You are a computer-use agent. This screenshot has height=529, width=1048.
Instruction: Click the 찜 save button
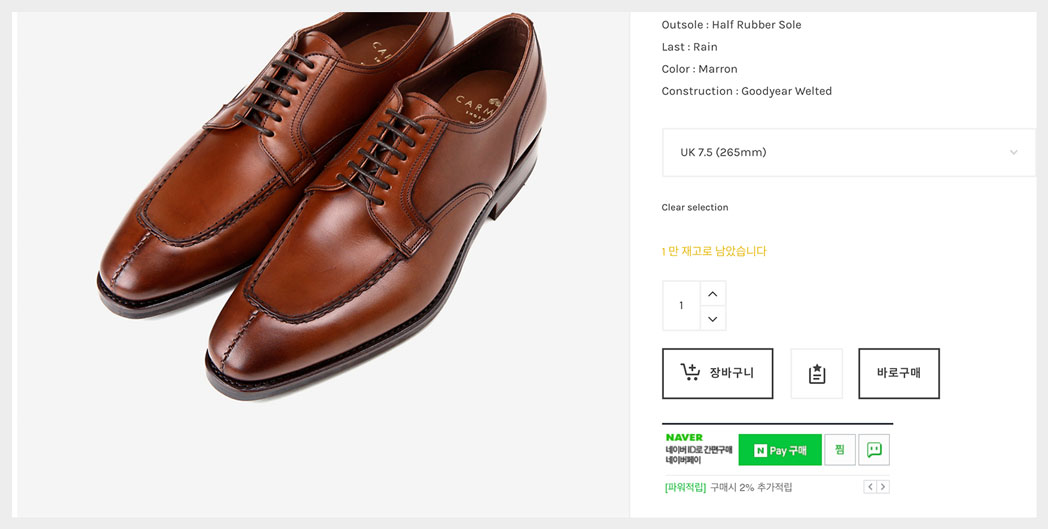839,450
